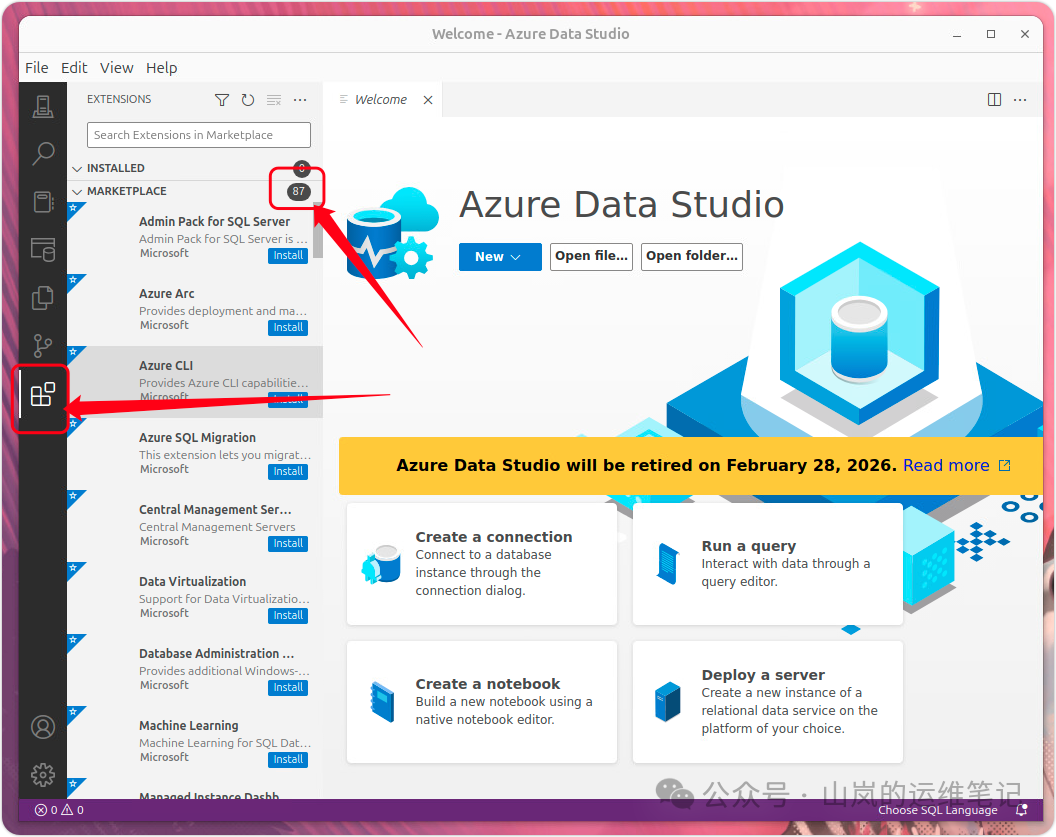Click the Filter Extensions funnel icon

pos(221,100)
